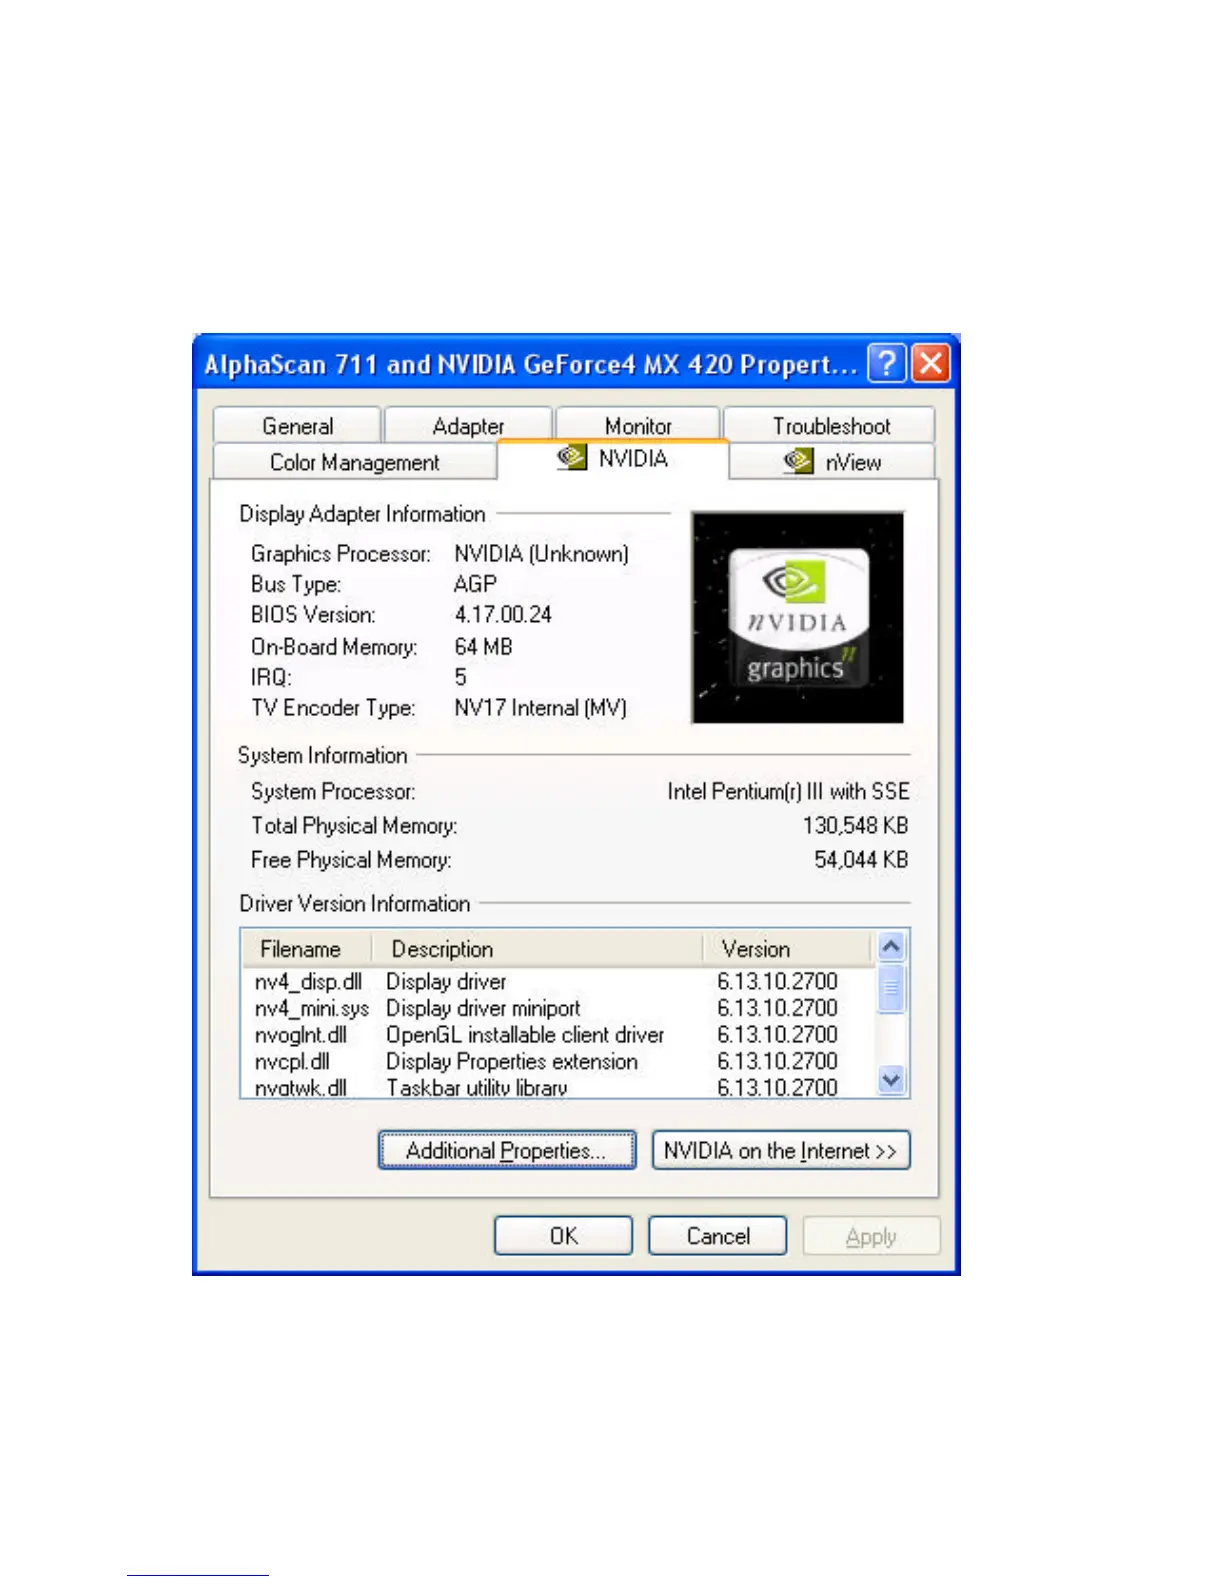
Task: Click the Taskbar utility library description
Action: tap(477, 1087)
